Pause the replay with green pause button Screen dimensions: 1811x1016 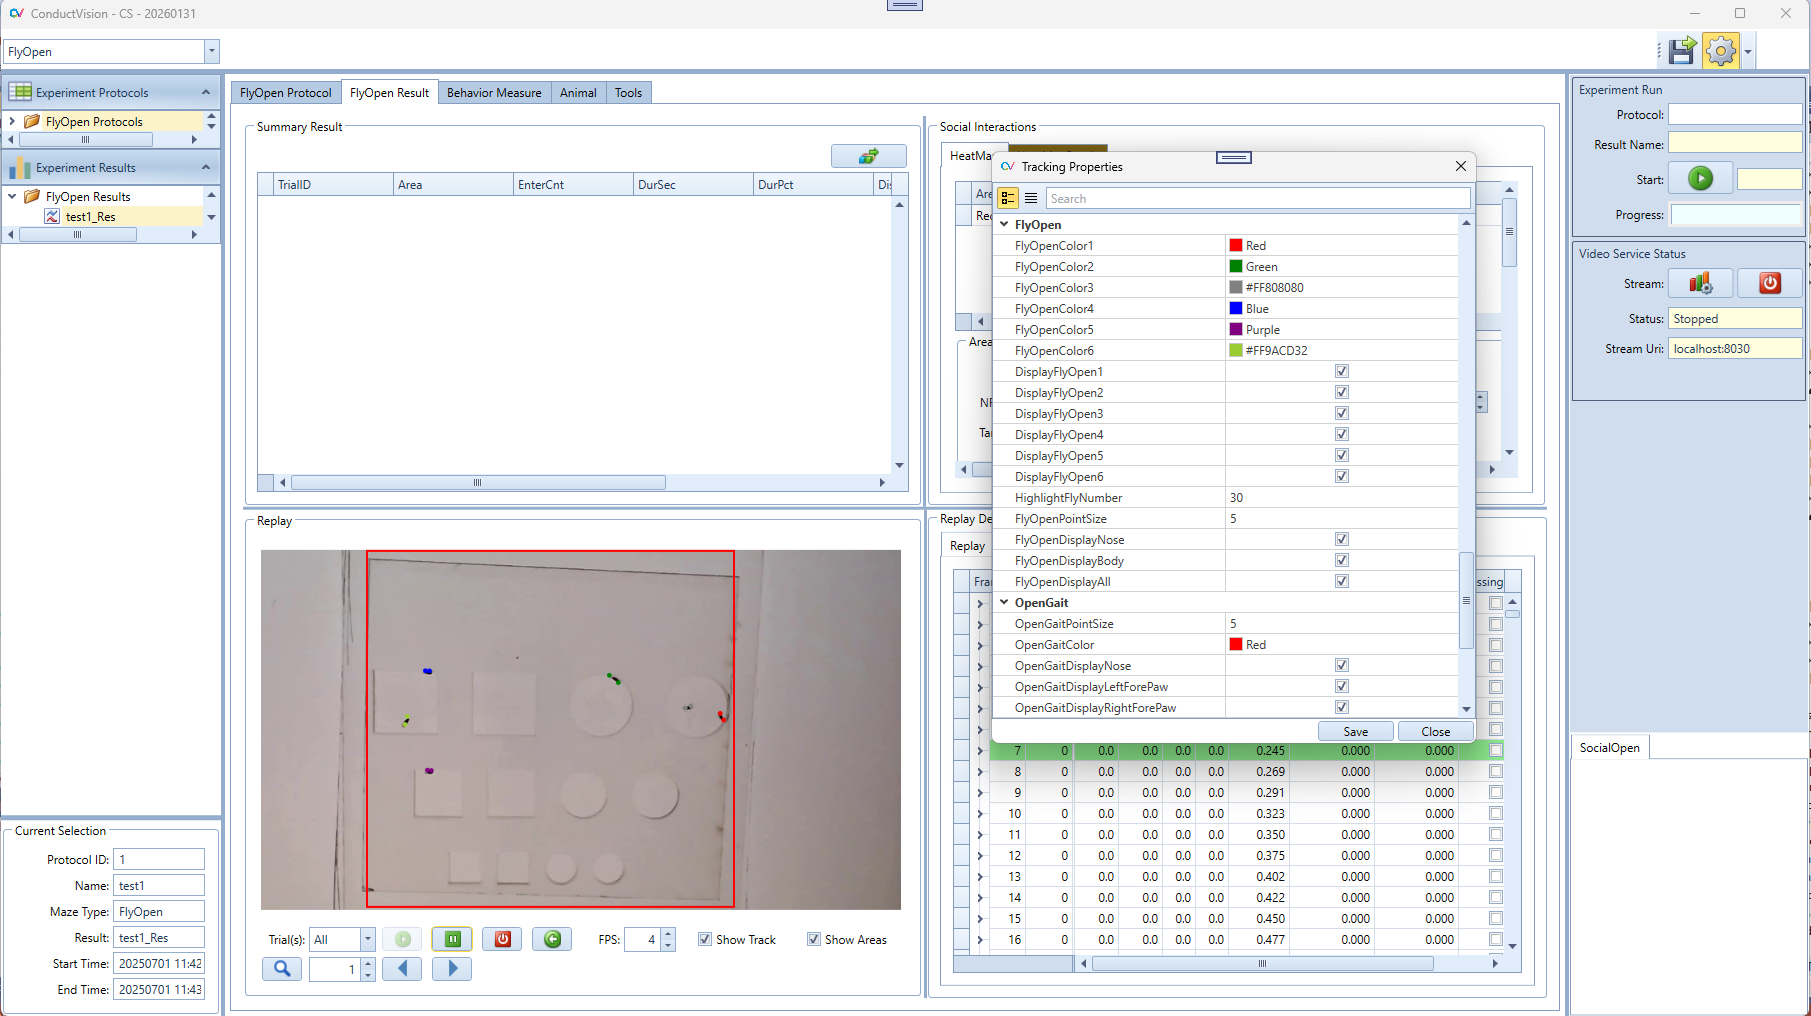(452, 939)
